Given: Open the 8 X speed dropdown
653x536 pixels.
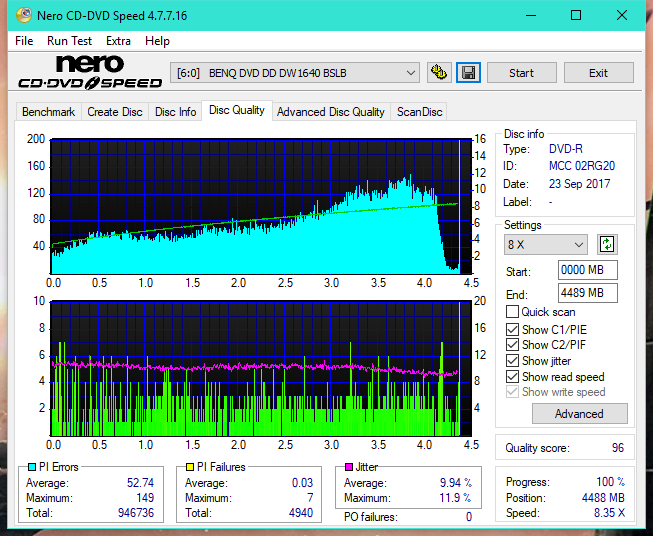Looking at the screenshot, I should (x=546, y=244).
